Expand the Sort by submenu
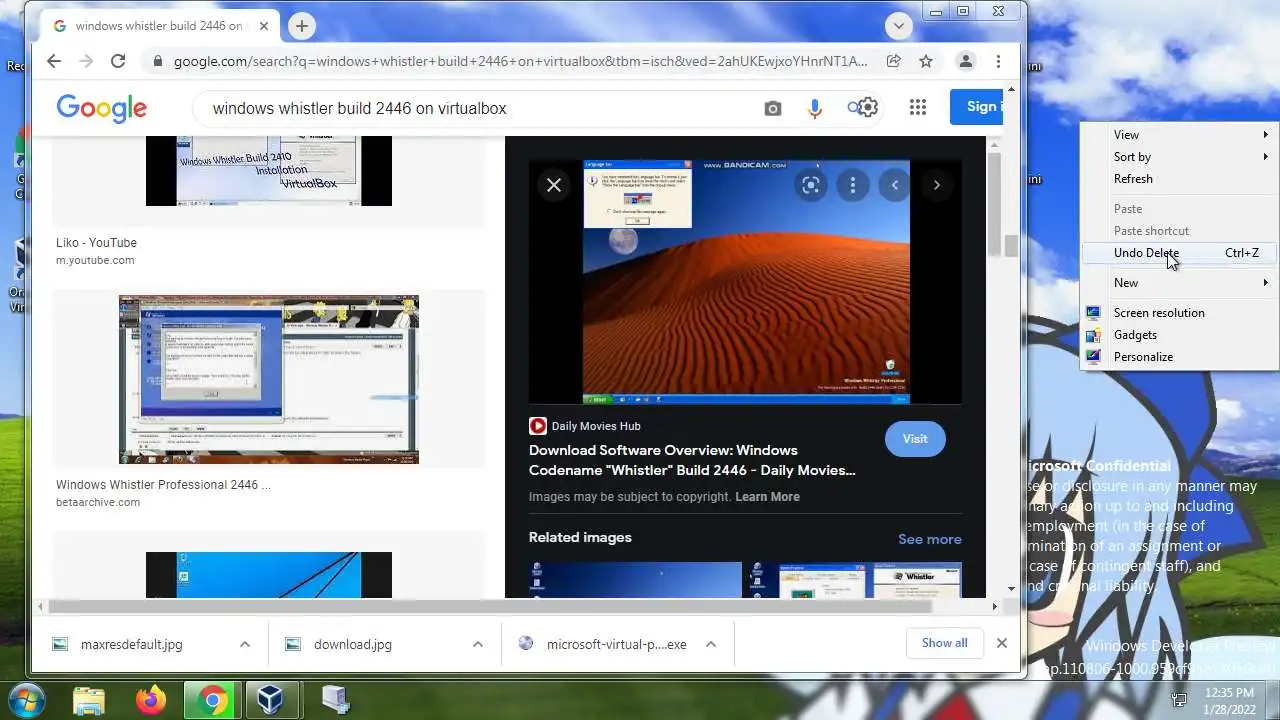This screenshot has height=720, width=1280. tap(1179, 157)
